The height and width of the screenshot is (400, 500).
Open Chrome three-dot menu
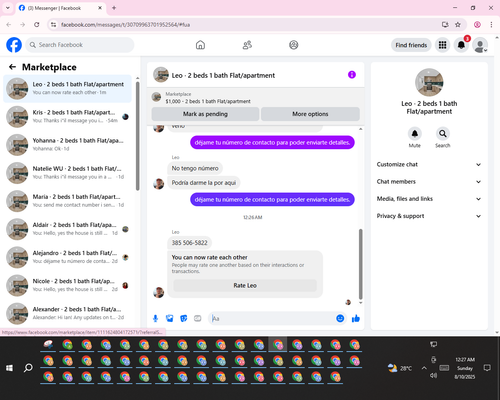pyautogui.click(x=491, y=25)
